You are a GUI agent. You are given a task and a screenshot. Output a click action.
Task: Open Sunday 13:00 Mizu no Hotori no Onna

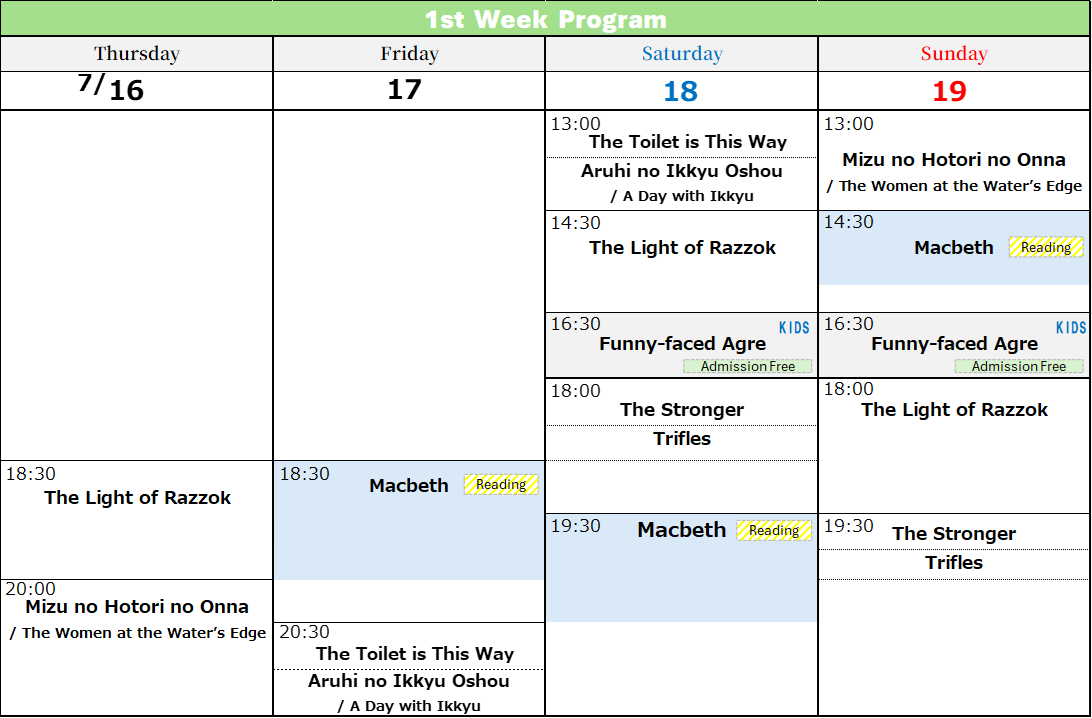[x=954, y=160]
